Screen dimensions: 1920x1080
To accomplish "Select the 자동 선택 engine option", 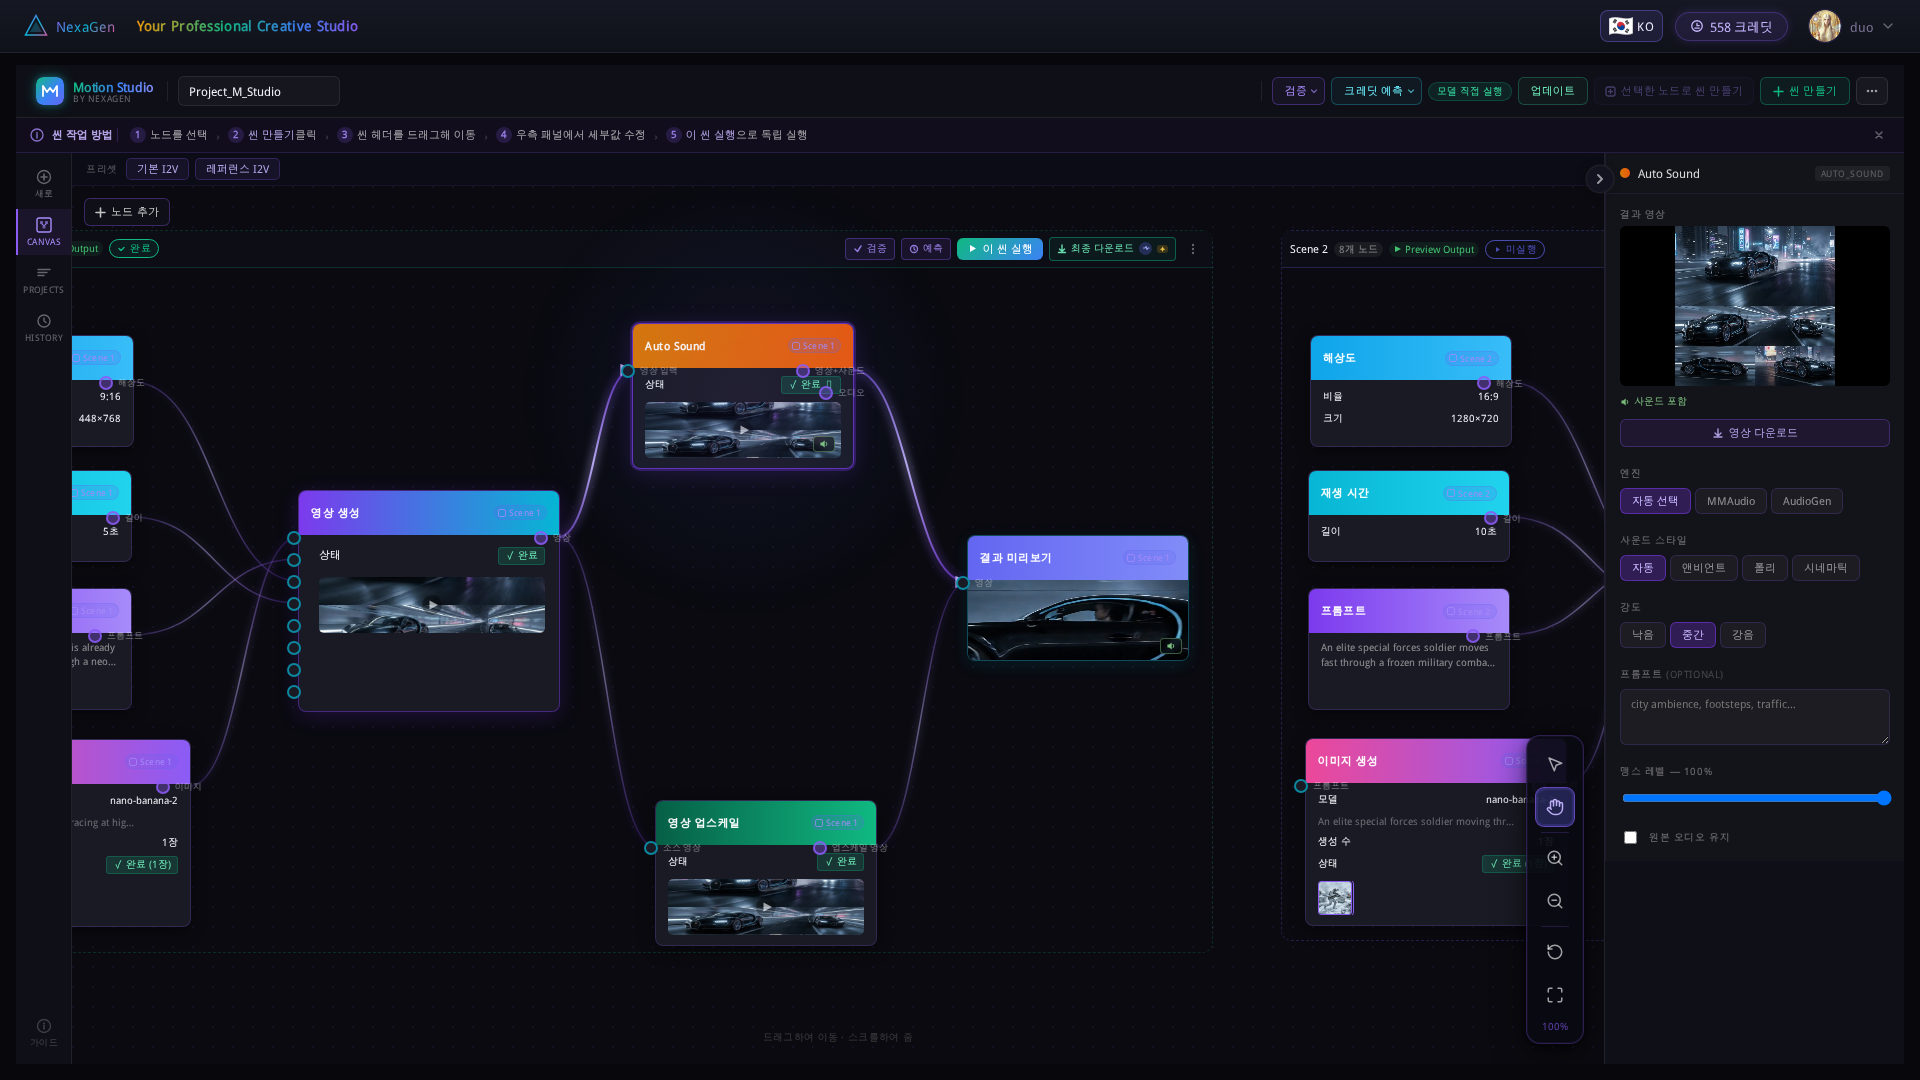I will click(x=1655, y=501).
